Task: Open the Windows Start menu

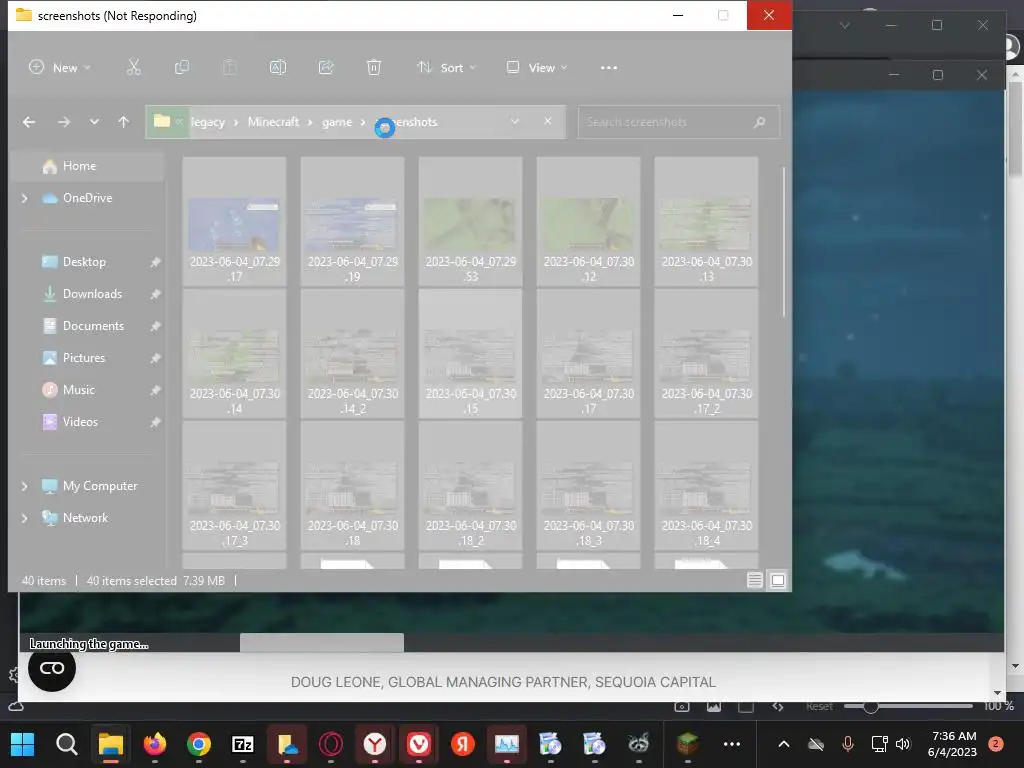Action: (22, 744)
